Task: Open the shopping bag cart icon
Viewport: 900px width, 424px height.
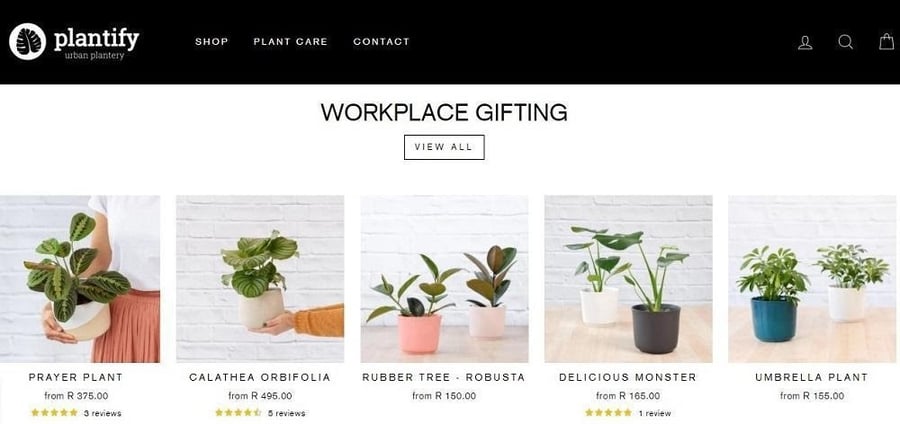Action: pyautogui.click(x=887, y=41)
